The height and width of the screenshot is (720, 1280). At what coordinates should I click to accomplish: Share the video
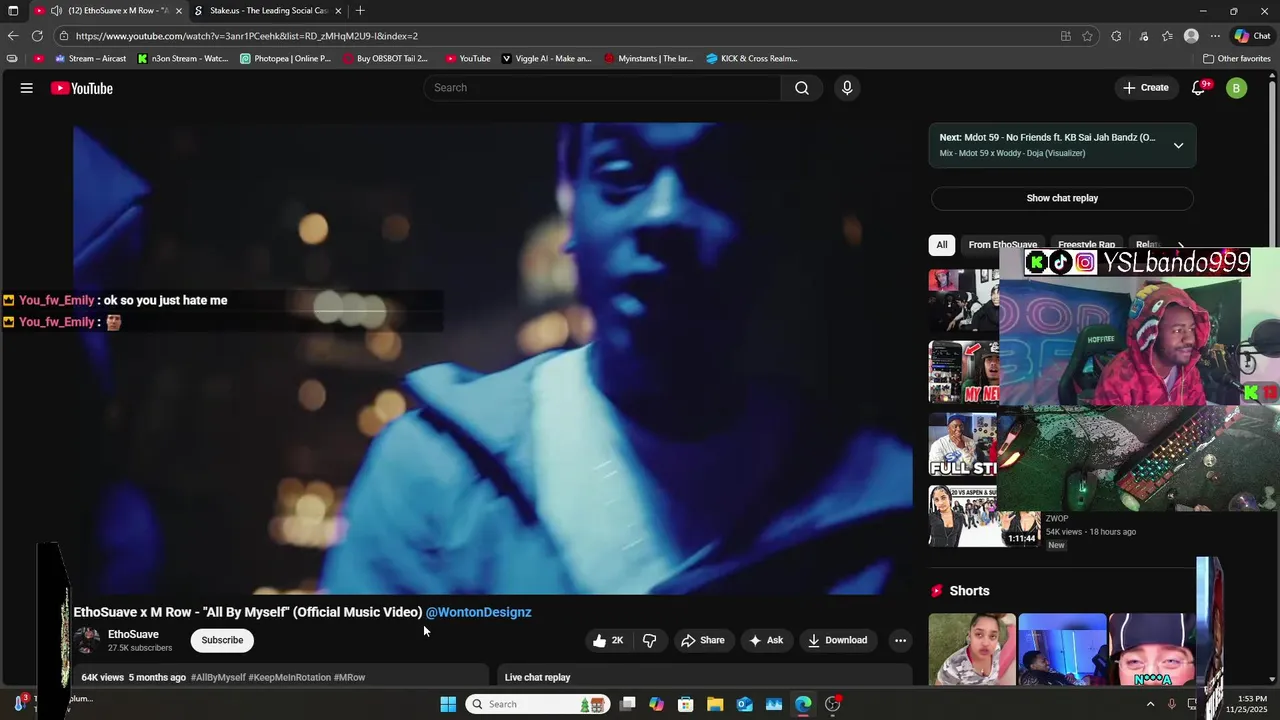(702, 640)
